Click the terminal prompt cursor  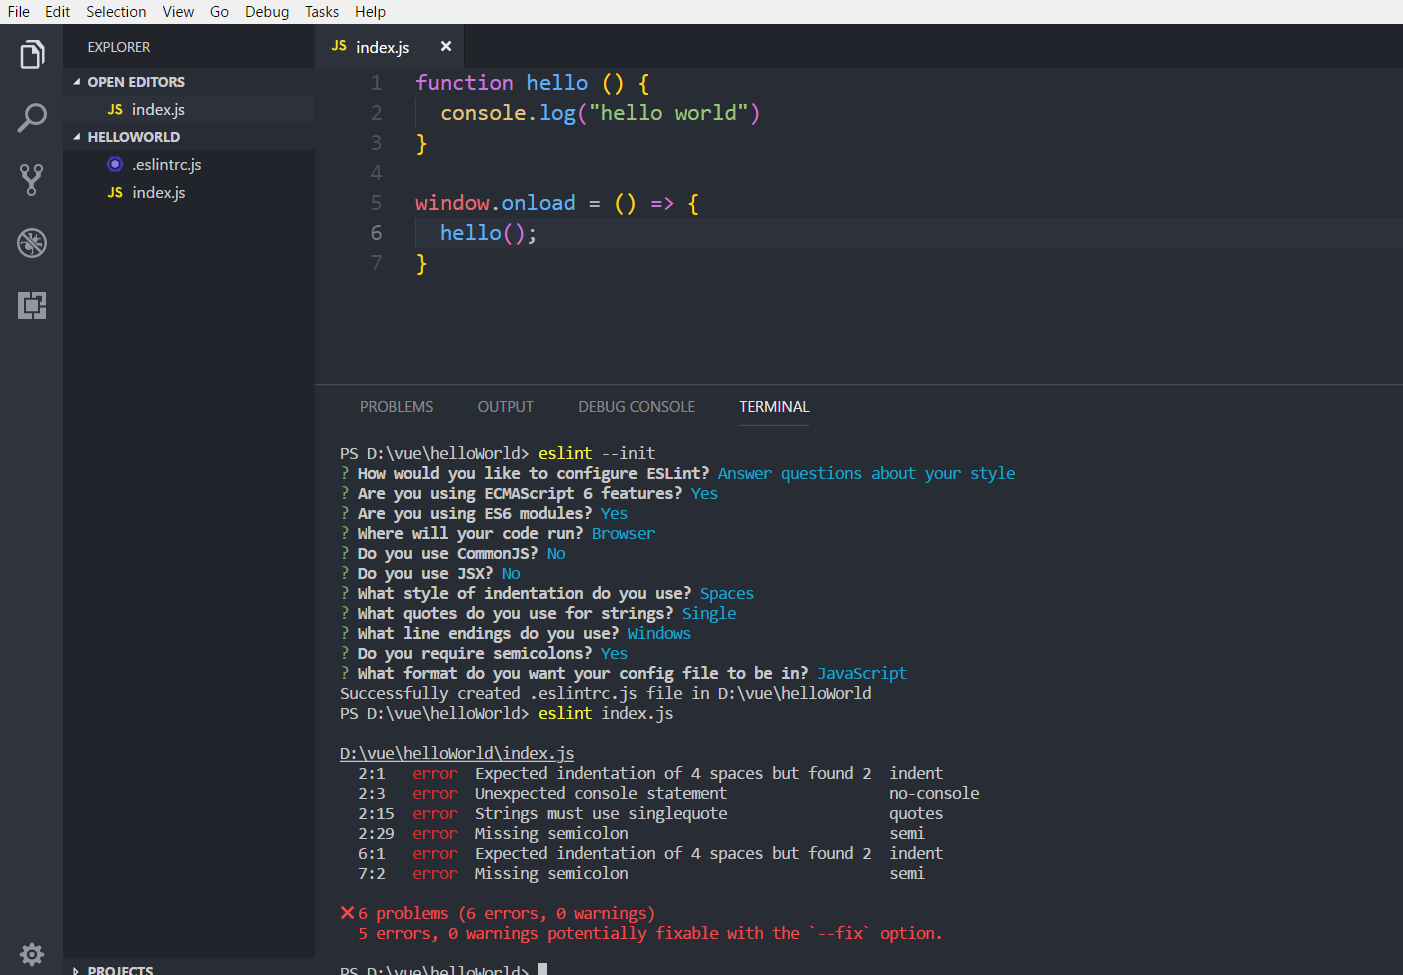(x=542, y=969)
